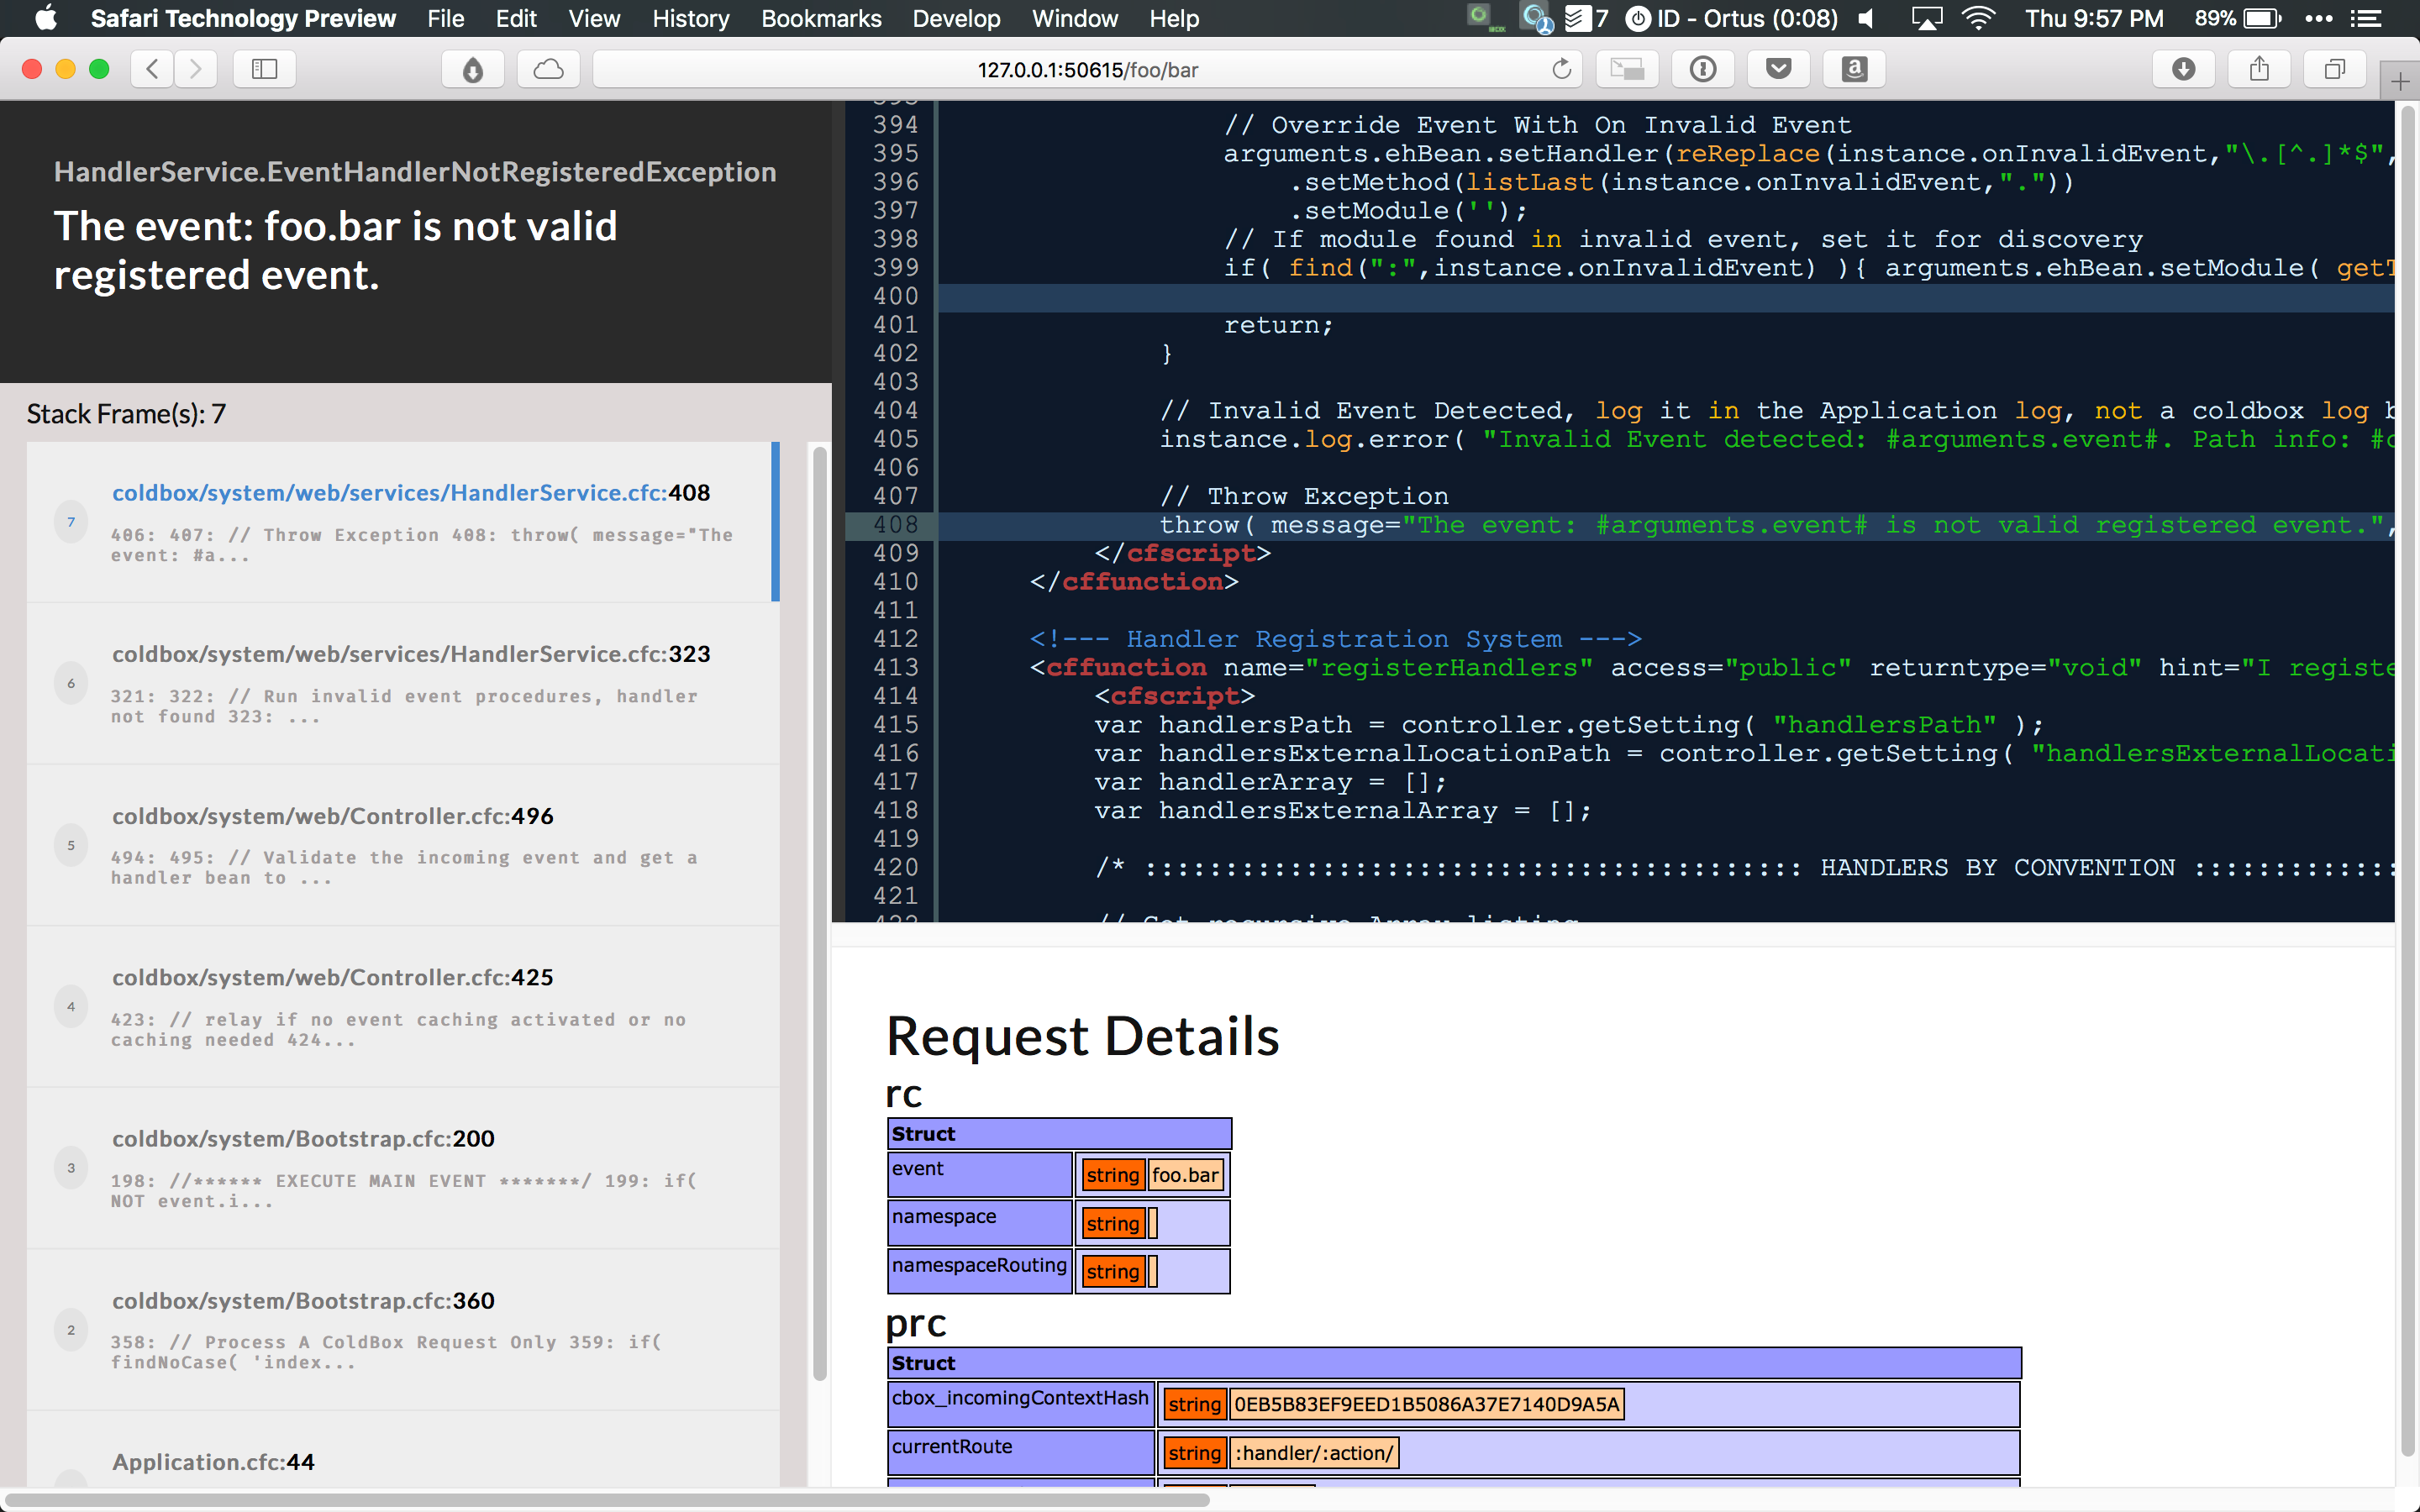Toggle the sidebar with toolbar icon
Image resolution: width=2420 pixels, height=1512 pixels.
click(x=264, y=69)
